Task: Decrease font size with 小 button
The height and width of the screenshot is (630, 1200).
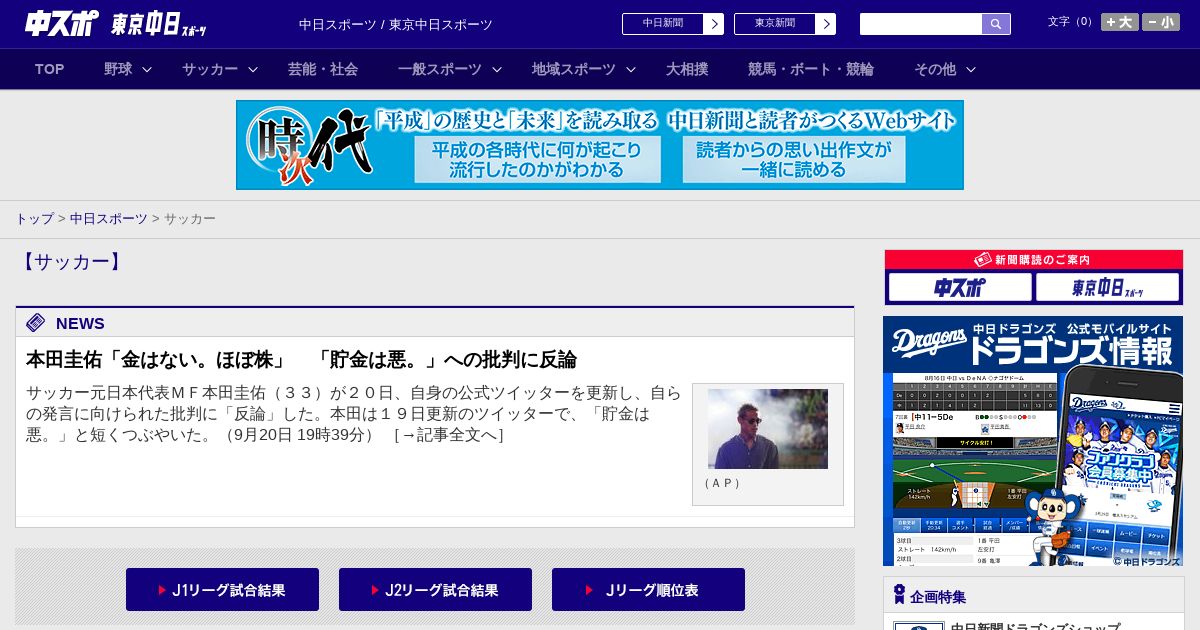Action: click(x=1161, y=22)
